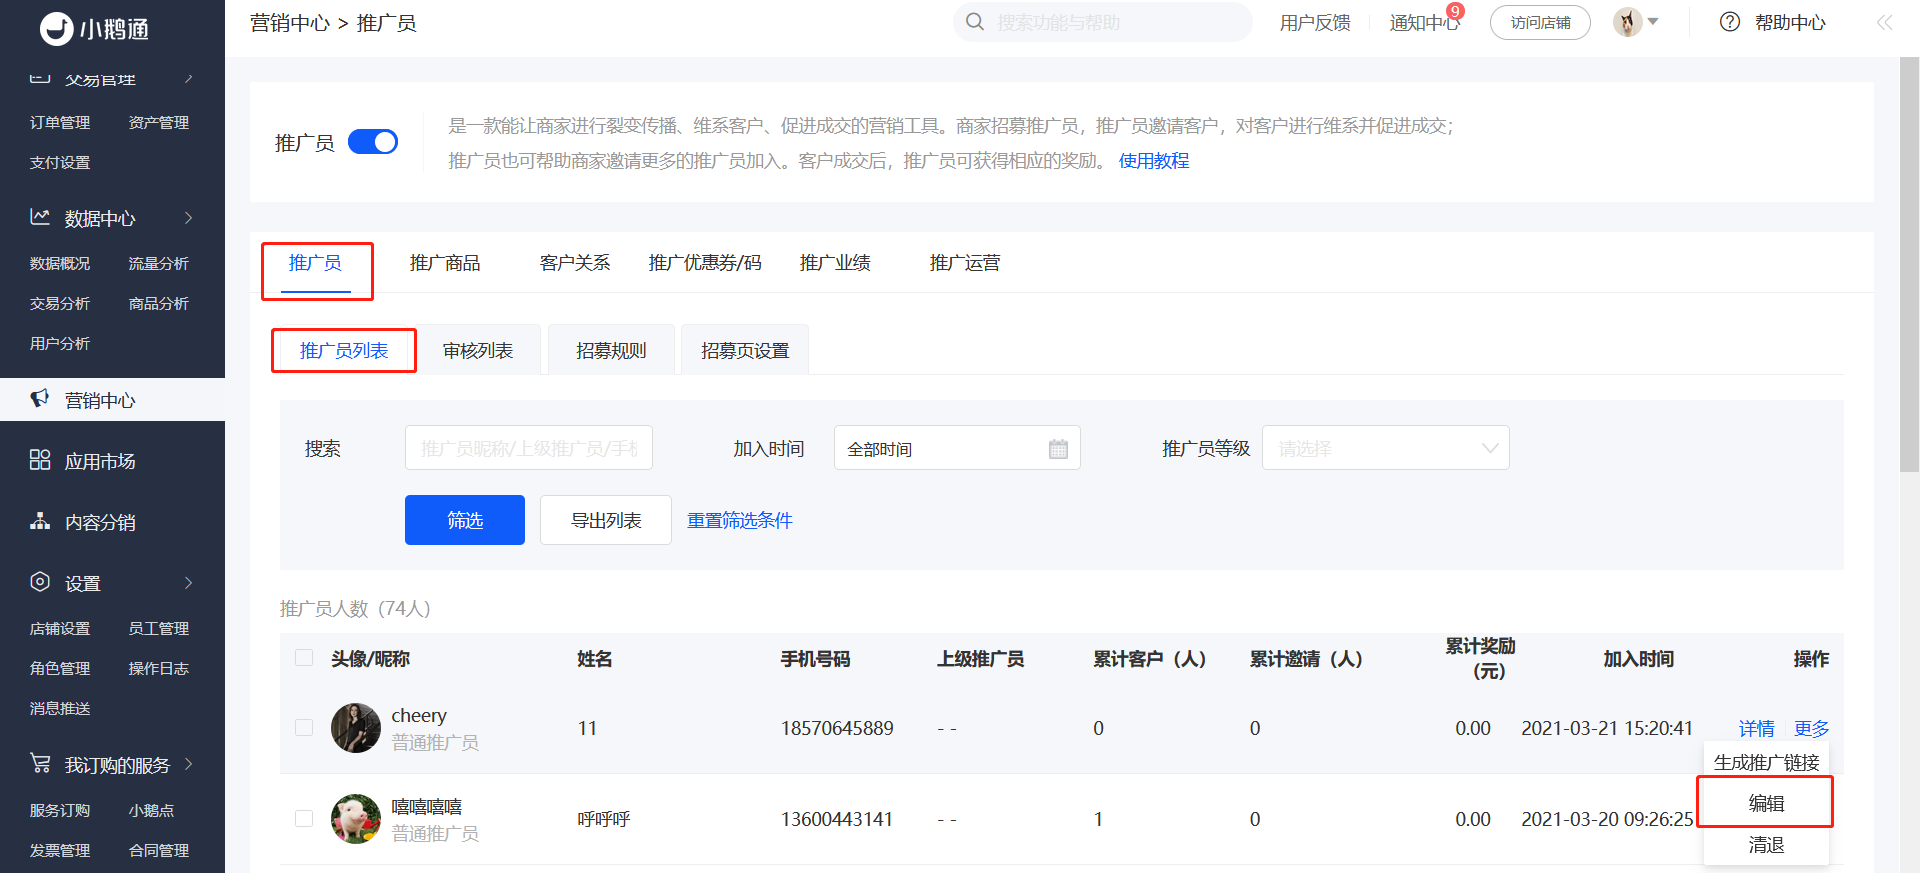The image size is (1920, 873).
Task: Check the select-all checkbox in table header
Action: tap(304, 658)
